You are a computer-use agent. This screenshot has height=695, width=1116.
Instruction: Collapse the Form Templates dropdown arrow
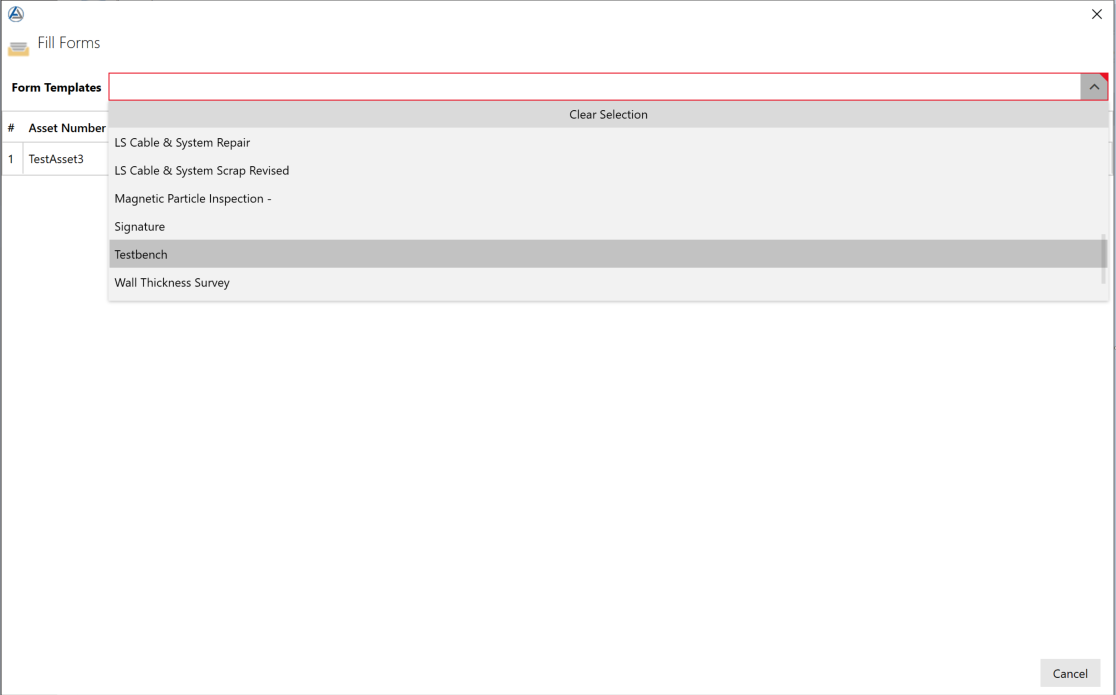pyautogui.click(x=1093, y=88)
